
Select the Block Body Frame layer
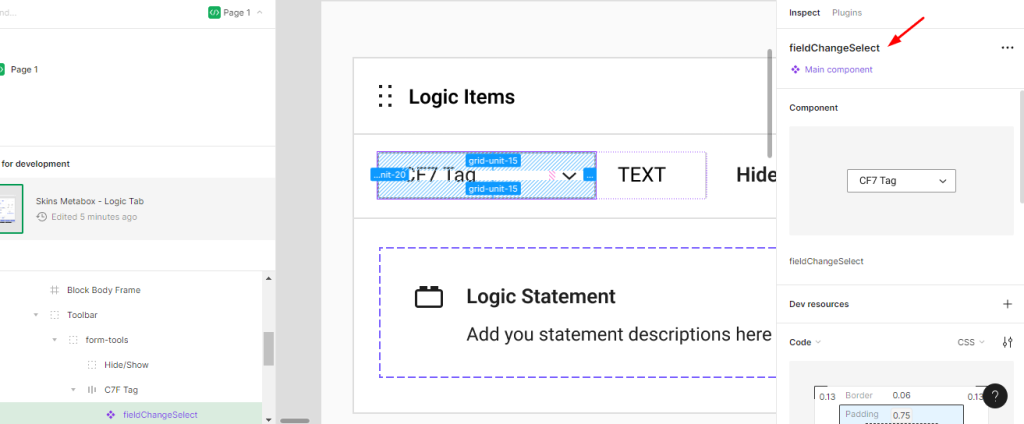(103, 290)
